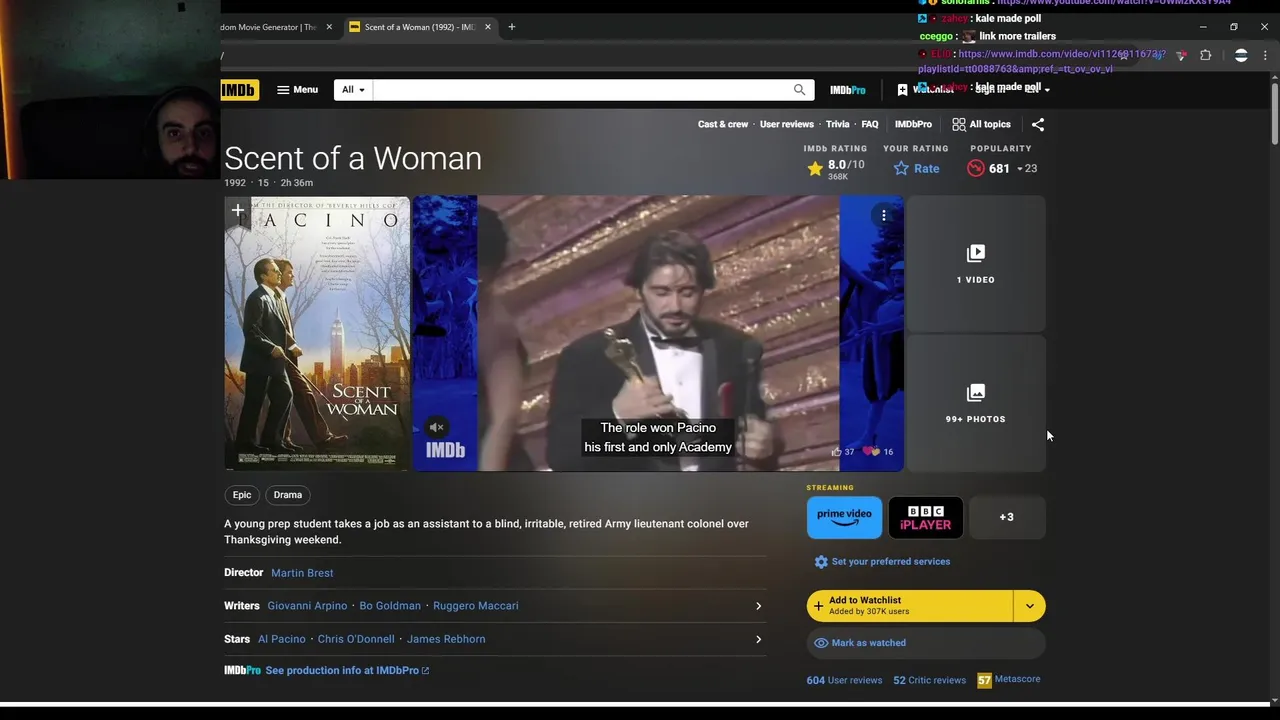1280x720 pixels.
Task: Open the 8.0/10 IMDb rating
Action: coord(836,169)
